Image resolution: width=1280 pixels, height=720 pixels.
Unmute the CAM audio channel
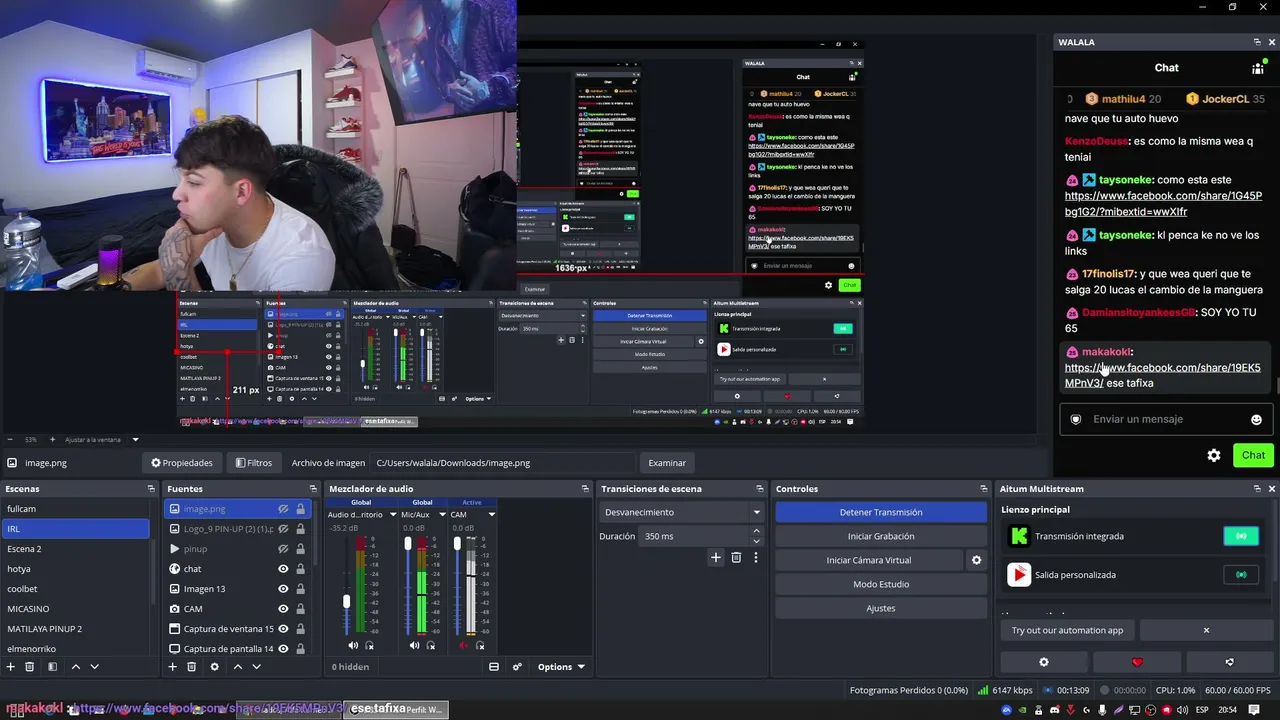coord(464,646)
